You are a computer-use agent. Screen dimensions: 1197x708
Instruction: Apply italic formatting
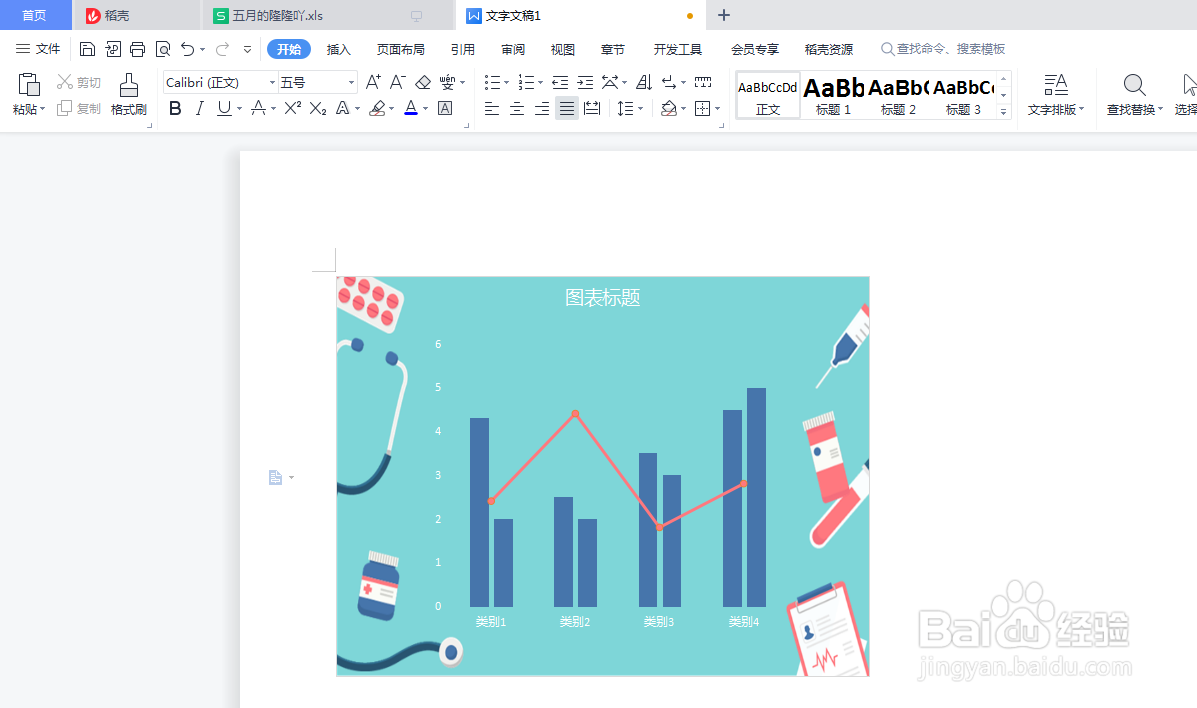(x=199, y=108)
